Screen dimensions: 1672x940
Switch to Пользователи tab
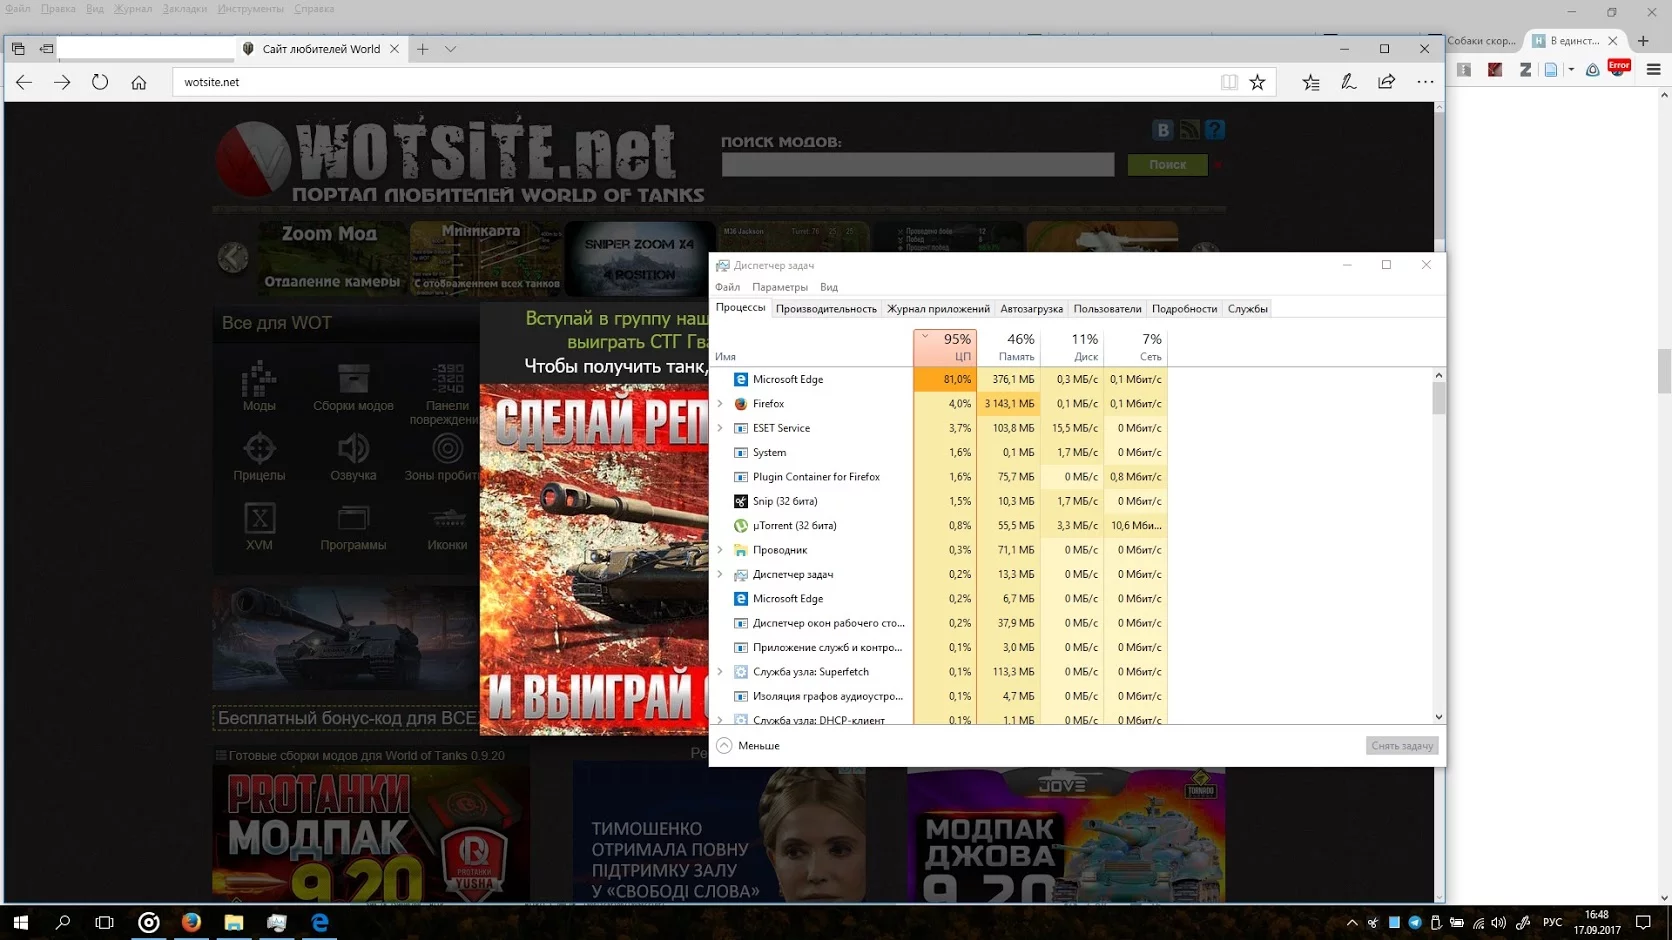(1107, 309)
